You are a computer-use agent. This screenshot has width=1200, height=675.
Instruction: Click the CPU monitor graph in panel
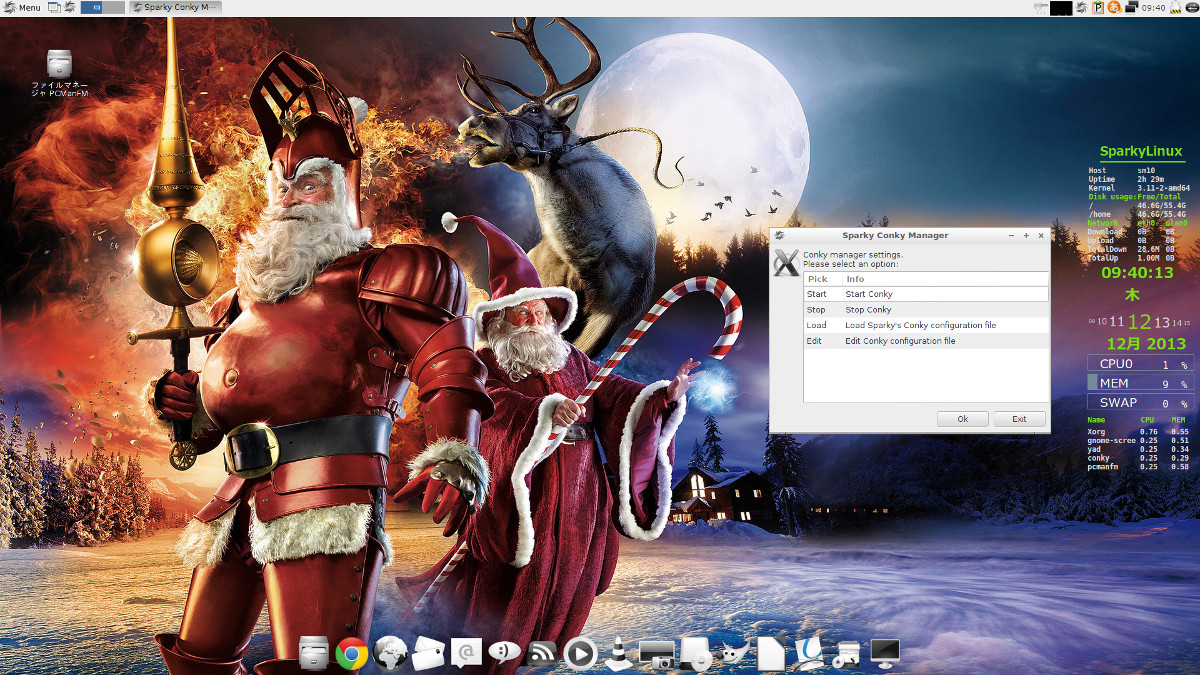click(x=1061, y=8)
